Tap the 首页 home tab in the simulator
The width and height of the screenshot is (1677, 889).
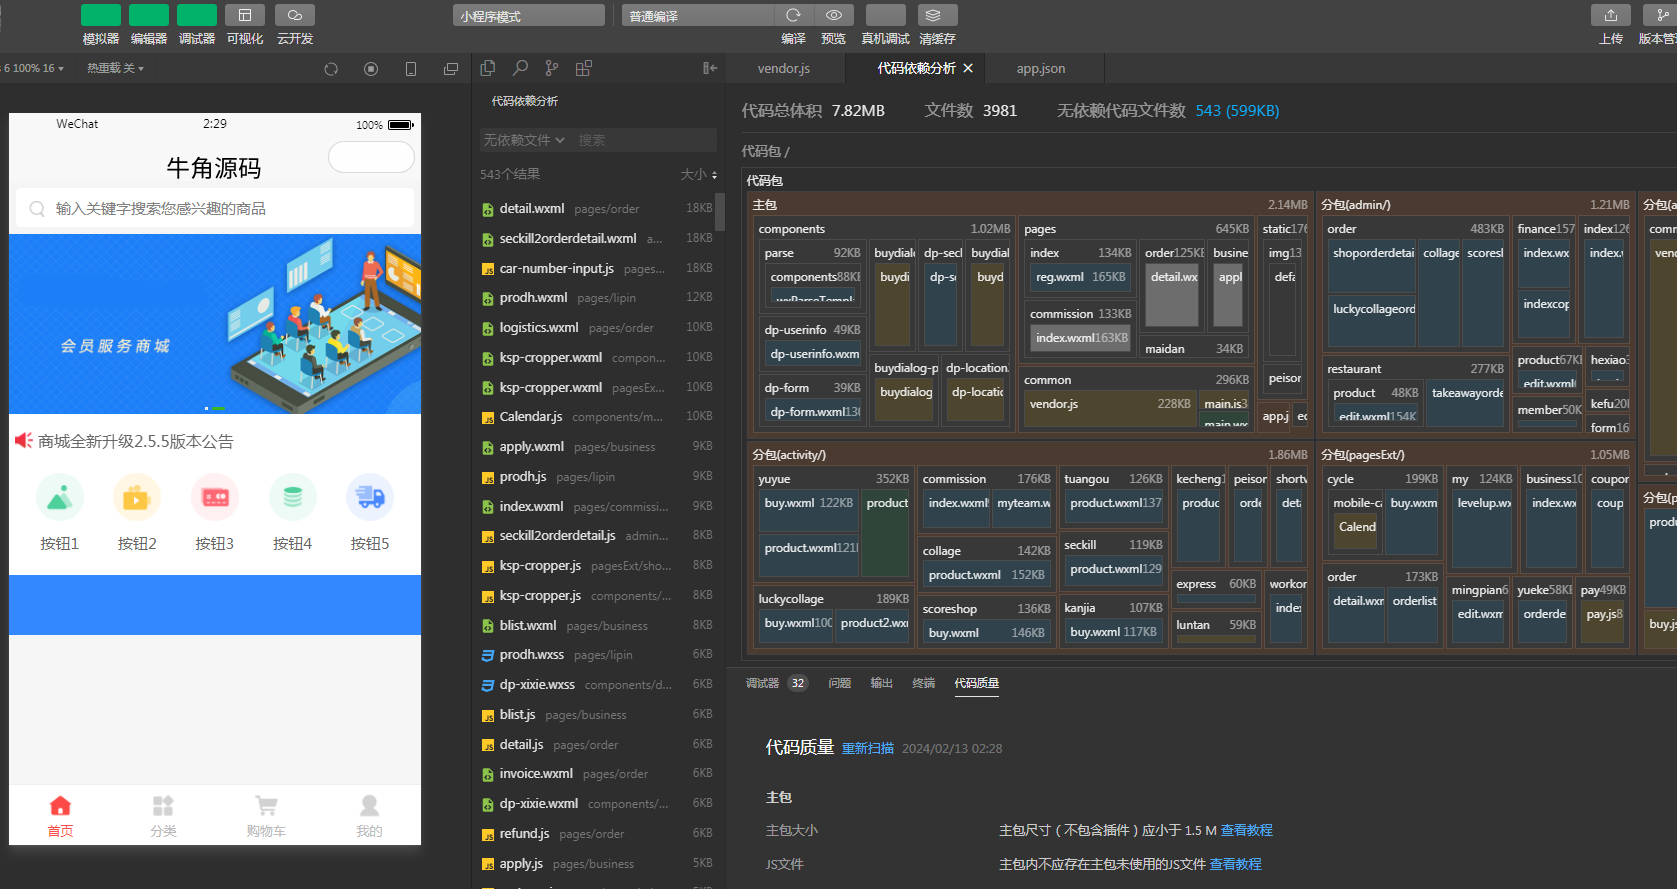[x=60, y=816]
